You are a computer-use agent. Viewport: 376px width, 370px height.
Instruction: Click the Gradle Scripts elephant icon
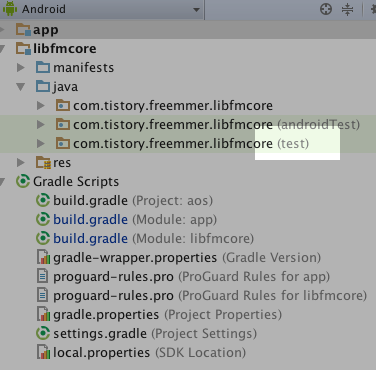23,181
